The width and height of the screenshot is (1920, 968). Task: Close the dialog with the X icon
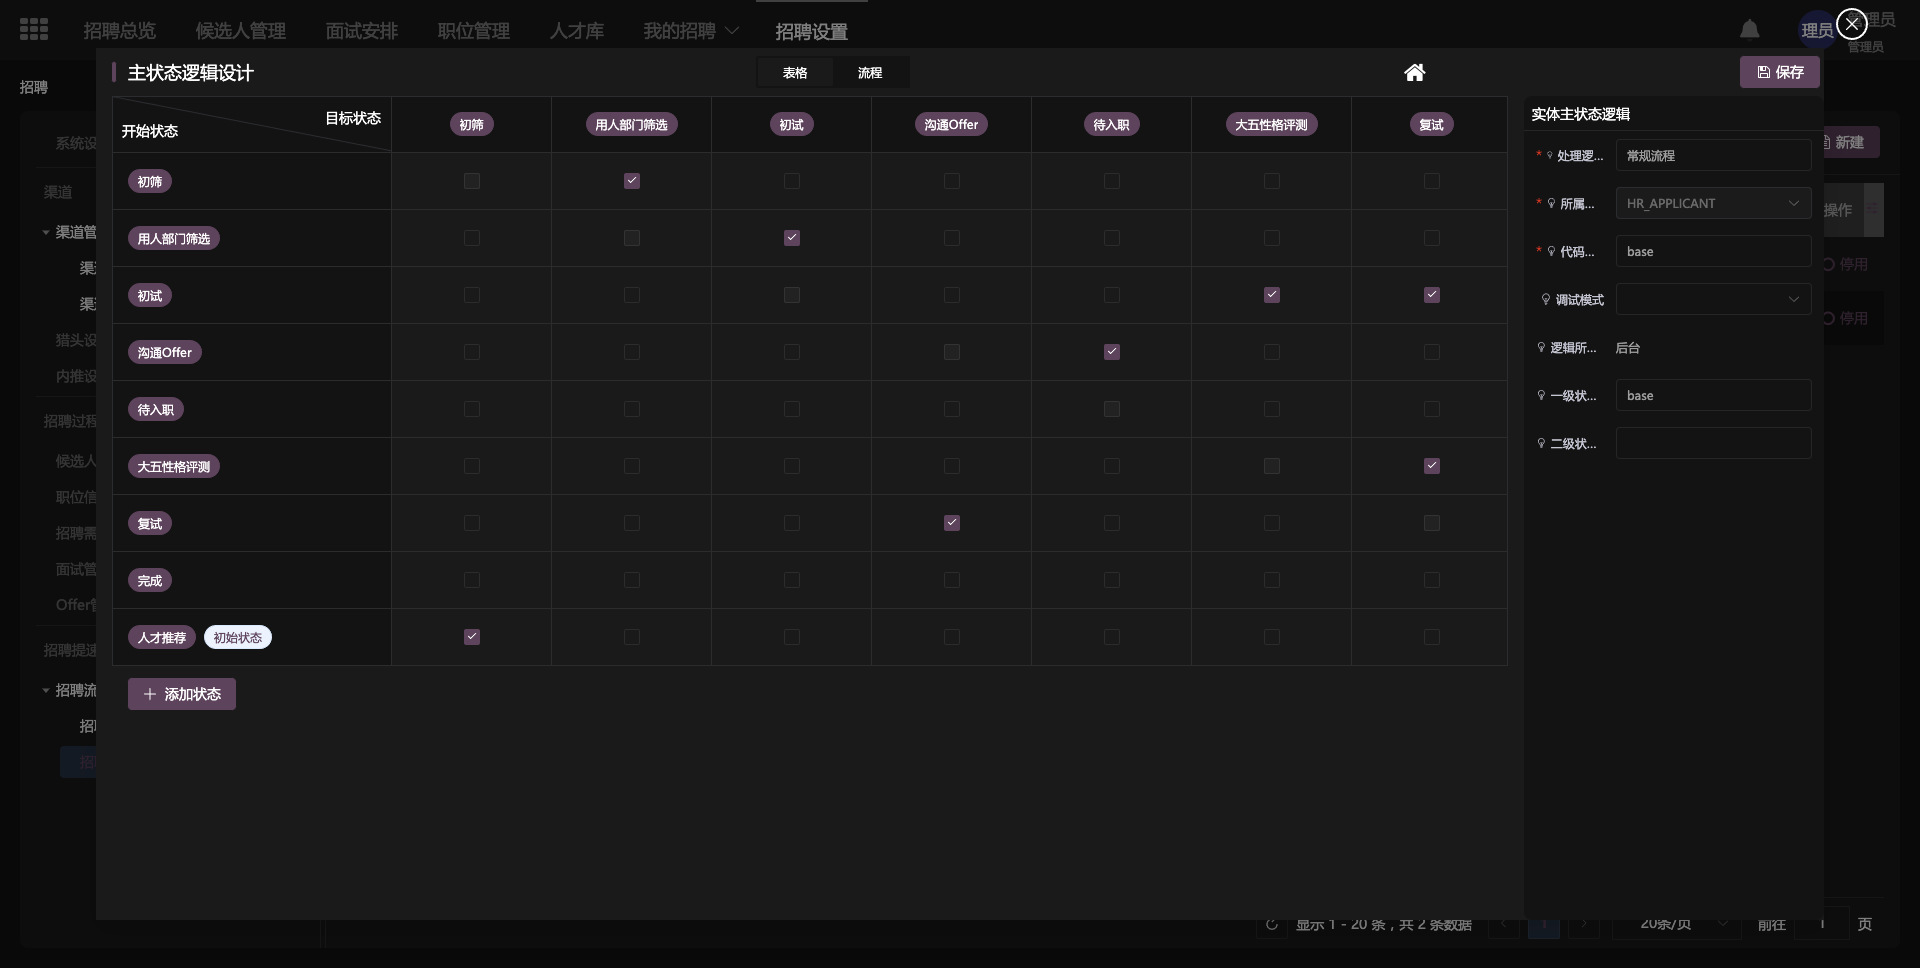1851,24
